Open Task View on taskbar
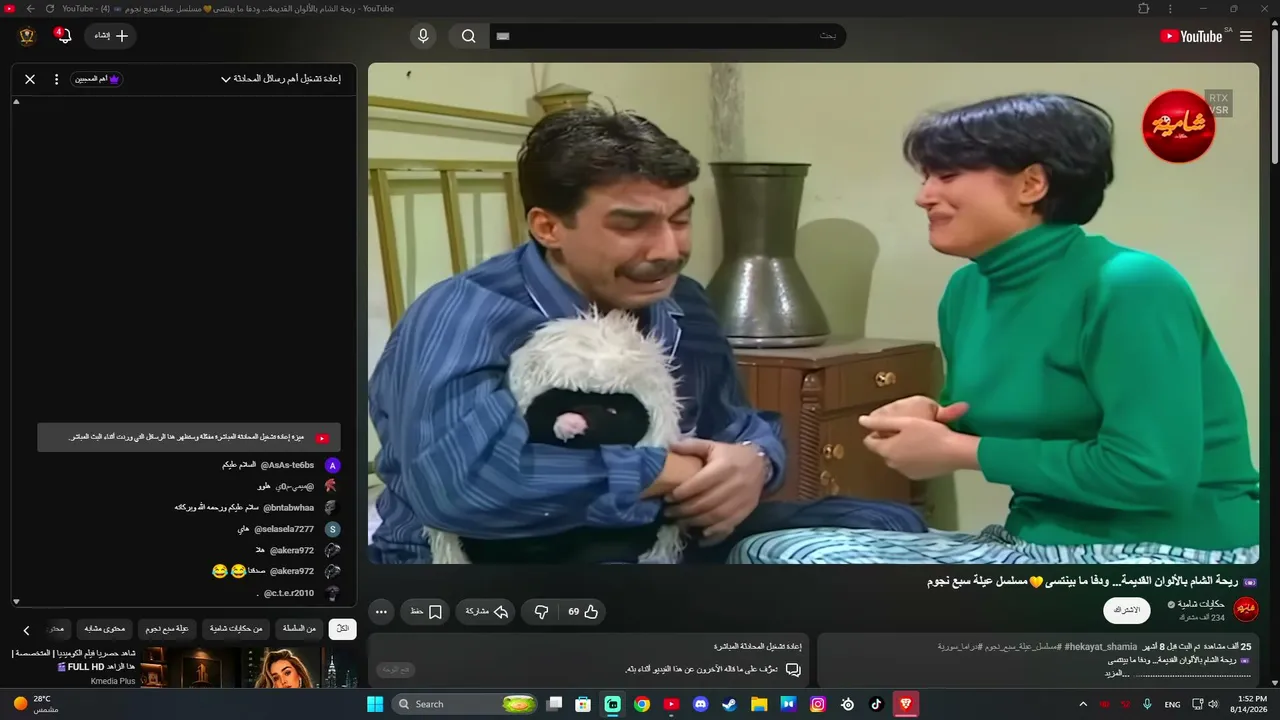 [554, 704]
